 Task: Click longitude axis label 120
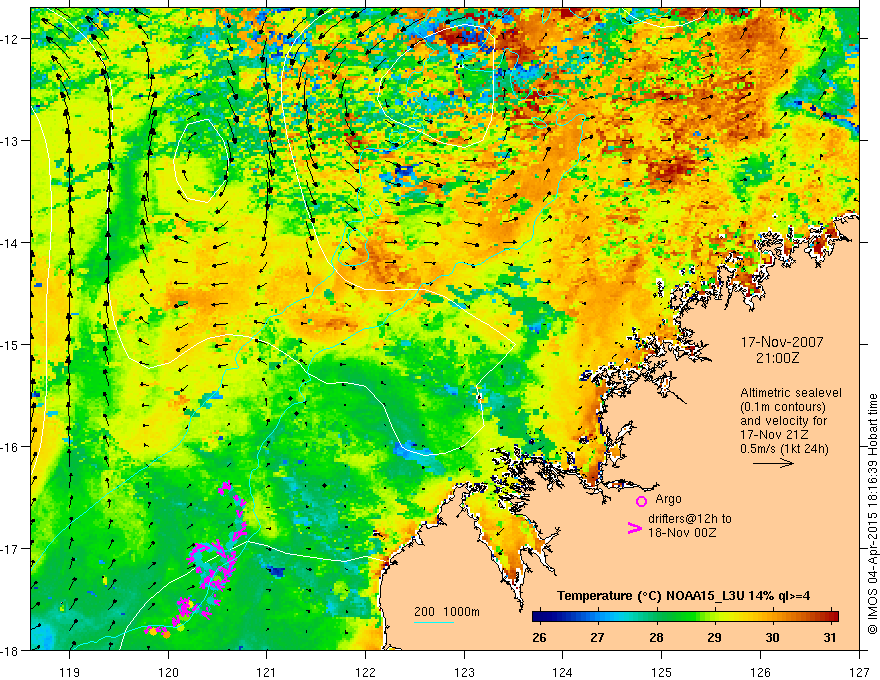coord(168,672)
